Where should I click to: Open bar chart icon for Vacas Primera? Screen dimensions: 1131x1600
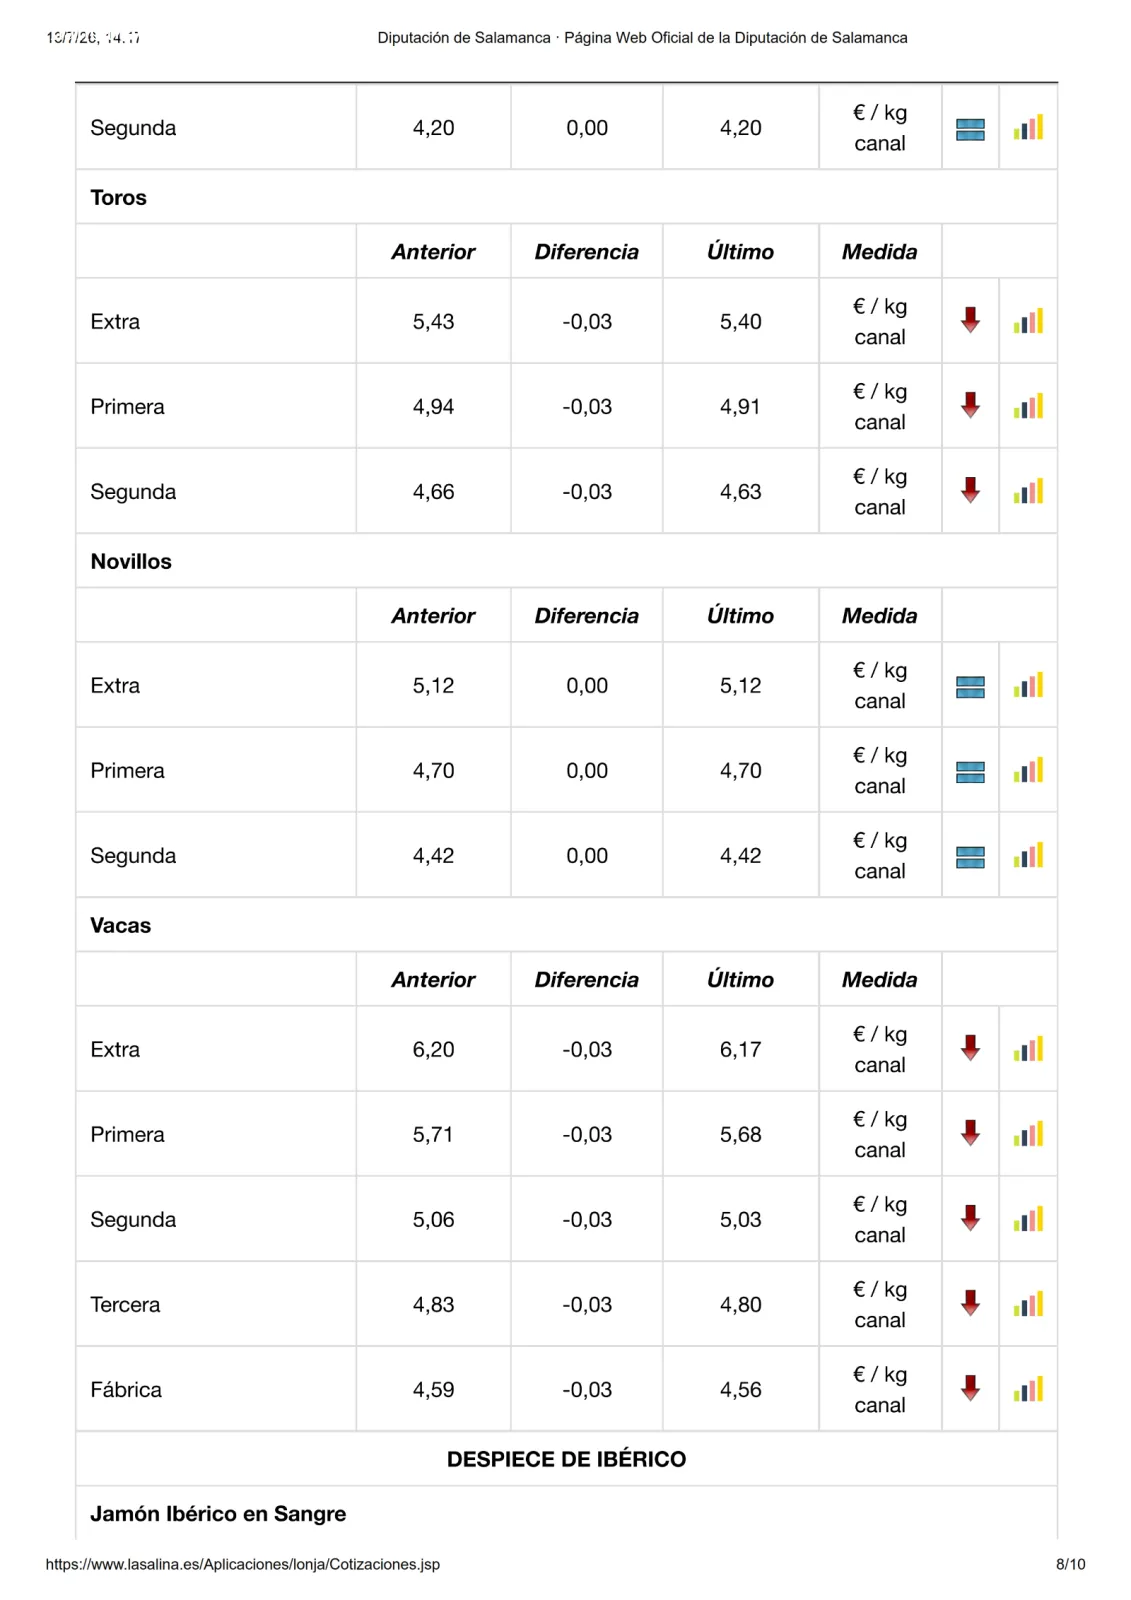(1028, 1134)
